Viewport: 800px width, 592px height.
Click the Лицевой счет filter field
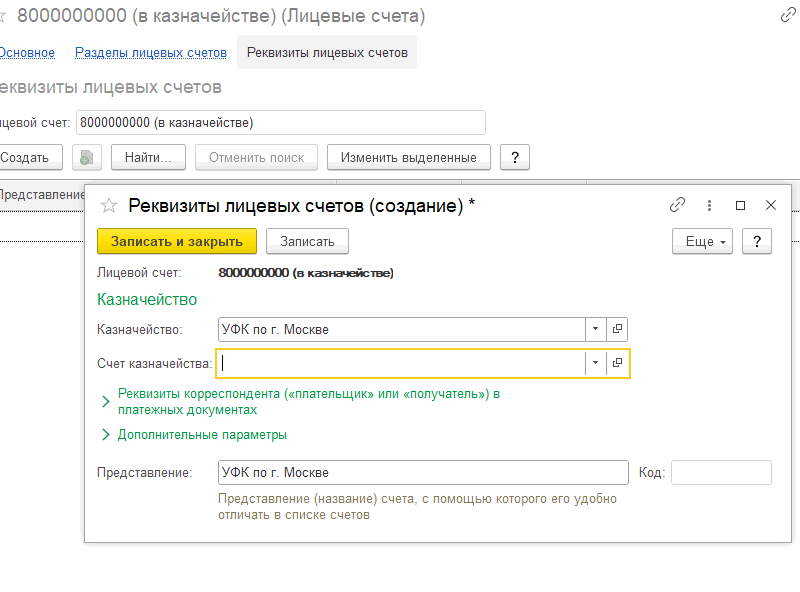tap(281, 122)
